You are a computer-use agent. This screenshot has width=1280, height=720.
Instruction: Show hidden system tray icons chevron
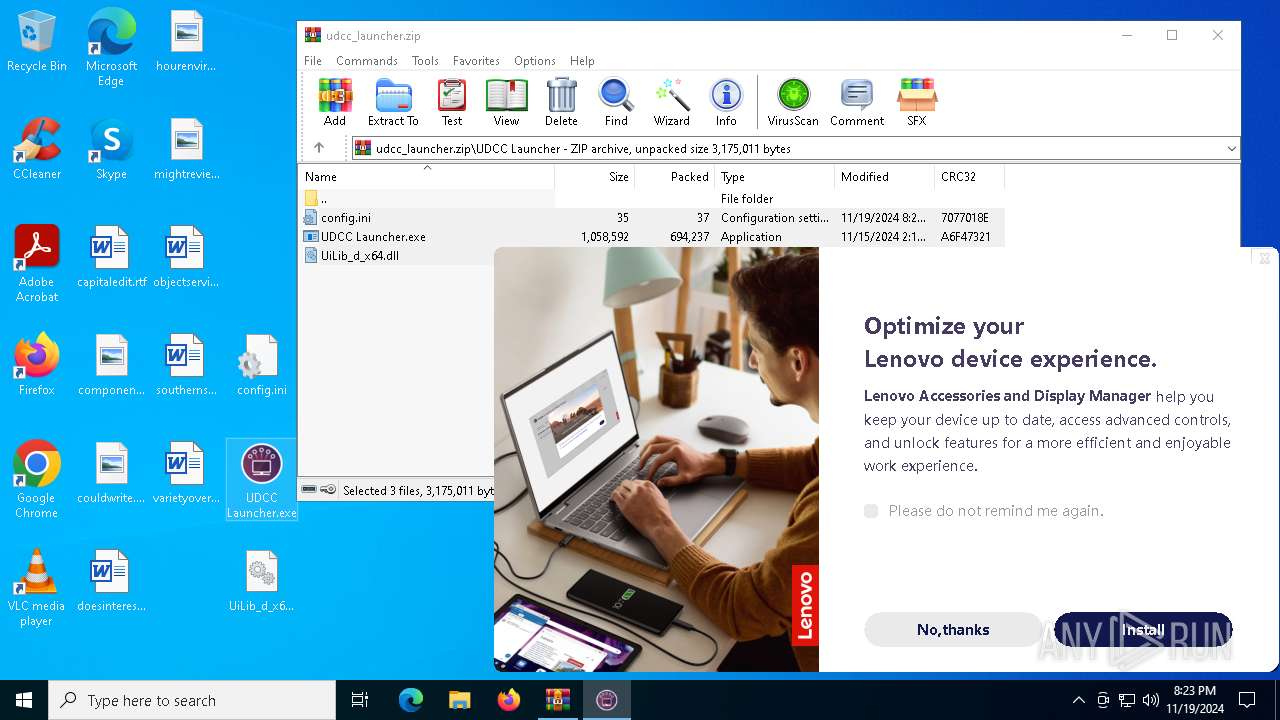(1078, 700)
